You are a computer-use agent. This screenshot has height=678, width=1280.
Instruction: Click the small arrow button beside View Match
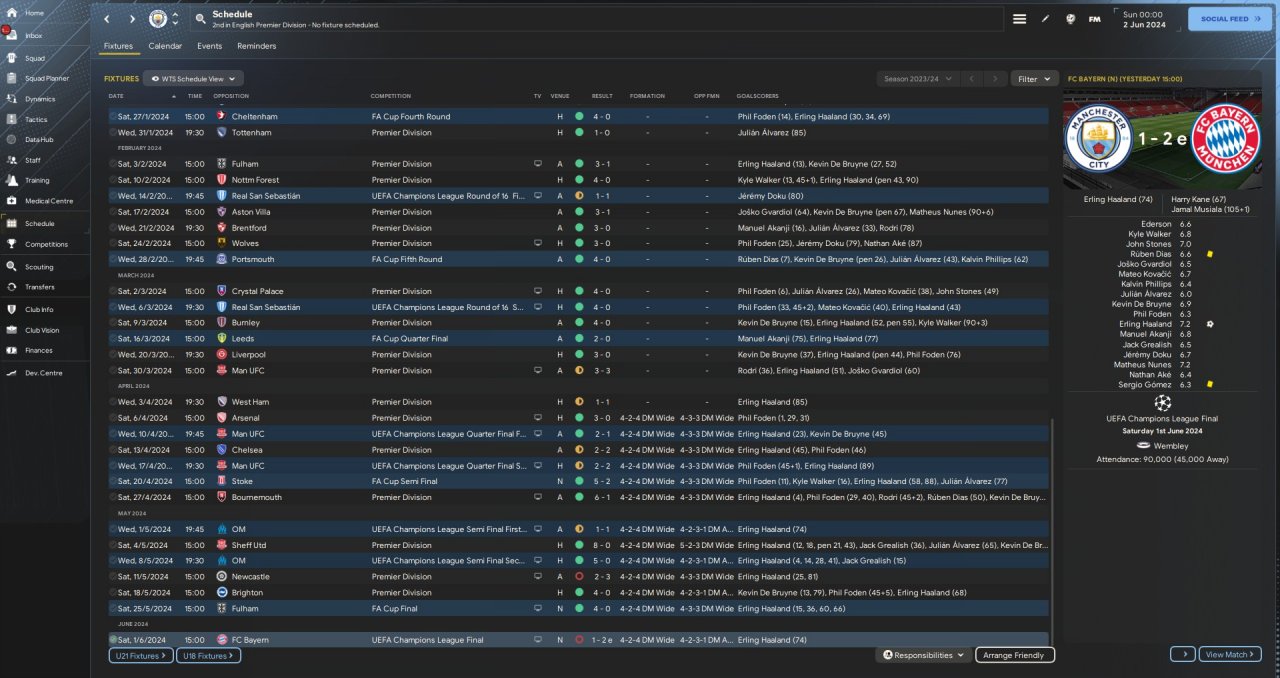click(x=1183, y=654)
